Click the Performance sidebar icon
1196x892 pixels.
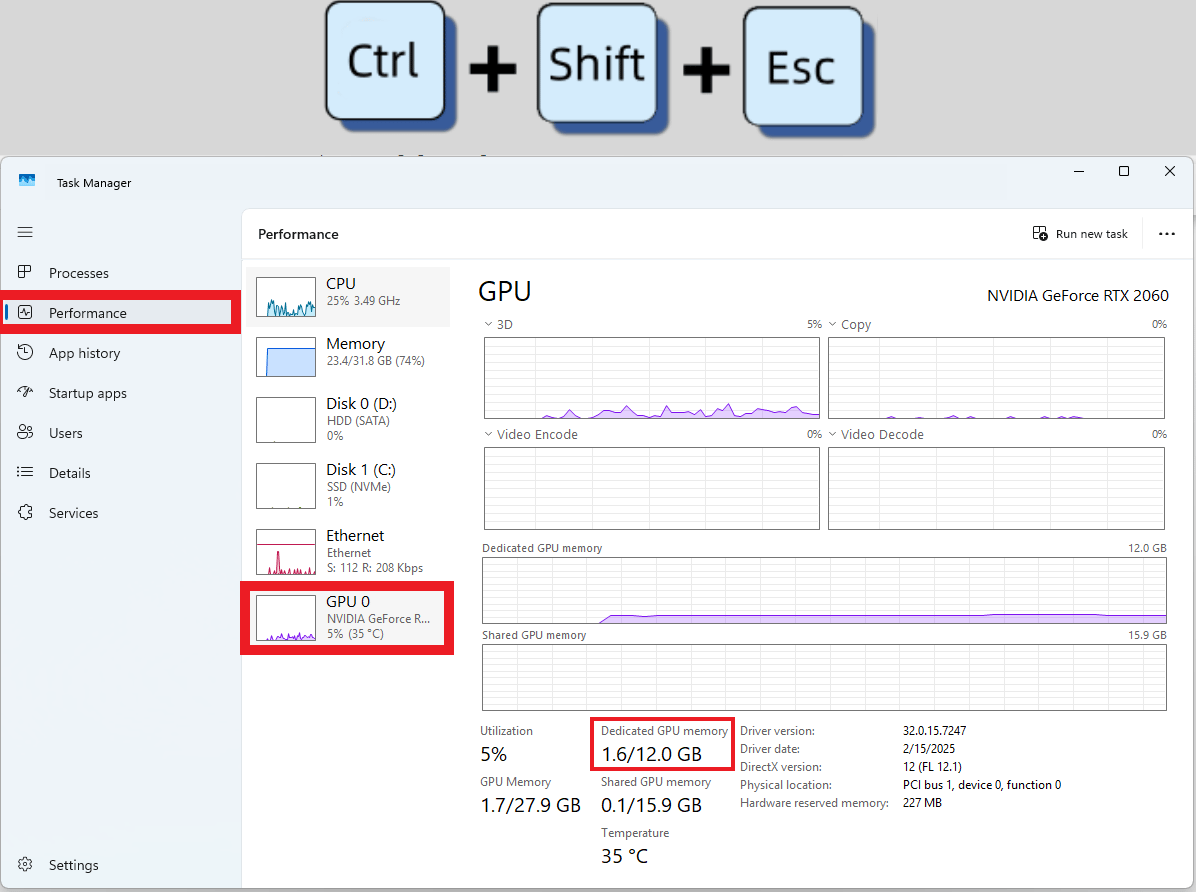[25, 312]
